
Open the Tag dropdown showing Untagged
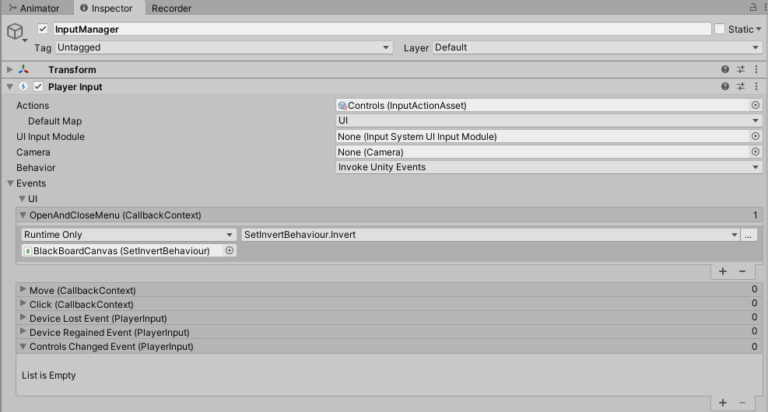pos(223,47)
